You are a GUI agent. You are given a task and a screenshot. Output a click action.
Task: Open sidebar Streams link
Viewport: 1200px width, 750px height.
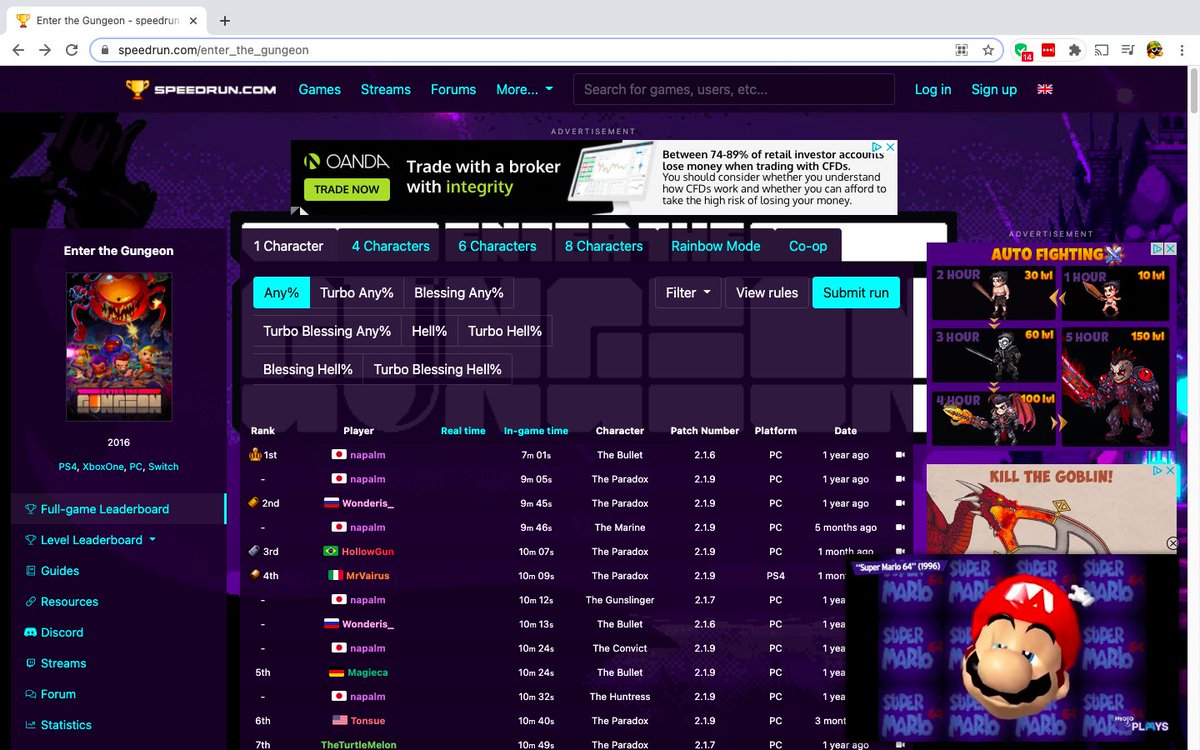tap(56, 664)
